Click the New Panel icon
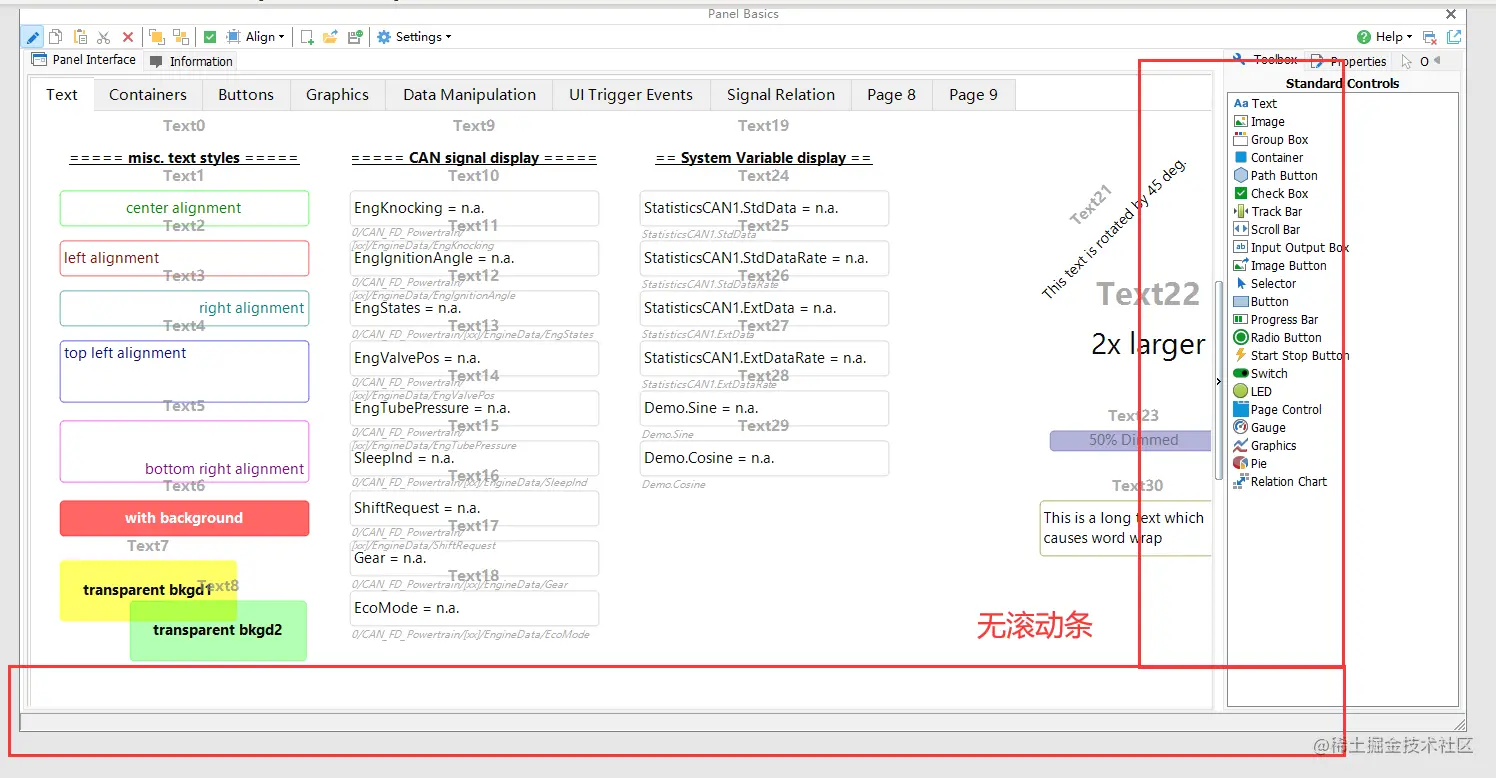This screenshot has height=778, width=1496. pos(308,37)
